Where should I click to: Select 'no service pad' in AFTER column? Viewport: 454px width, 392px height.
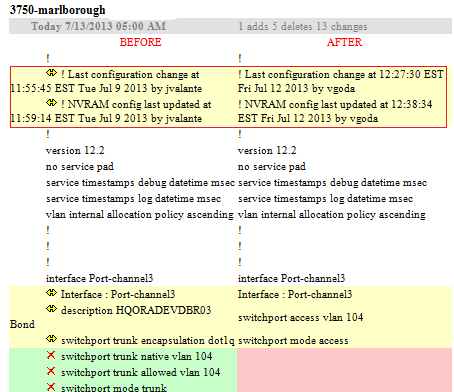pyautogui.click(x=272, y=167)
